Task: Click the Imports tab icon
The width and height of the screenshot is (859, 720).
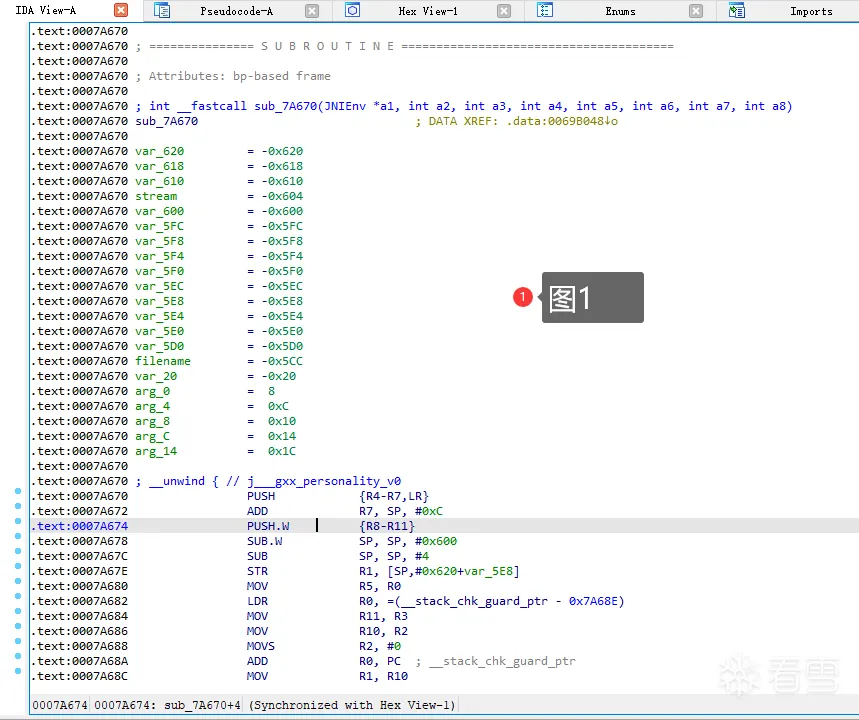Action: (737, 11)
